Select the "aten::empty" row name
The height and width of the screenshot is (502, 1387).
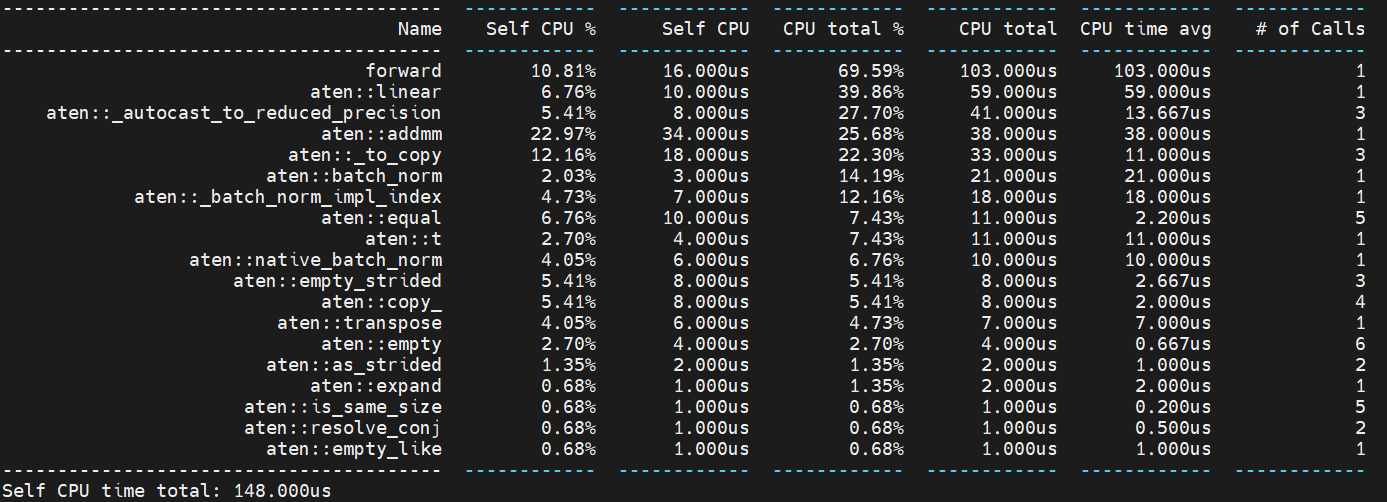pos(381,344)
